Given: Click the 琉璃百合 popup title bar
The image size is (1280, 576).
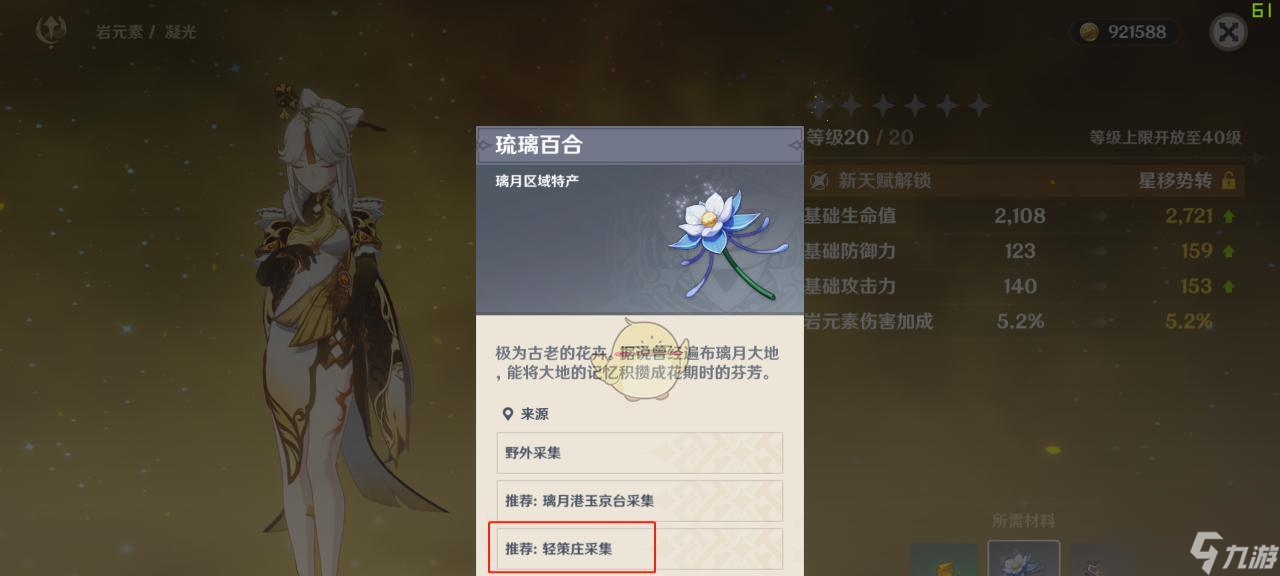Looking at the screenshot, I should click(x=640, y=145).
